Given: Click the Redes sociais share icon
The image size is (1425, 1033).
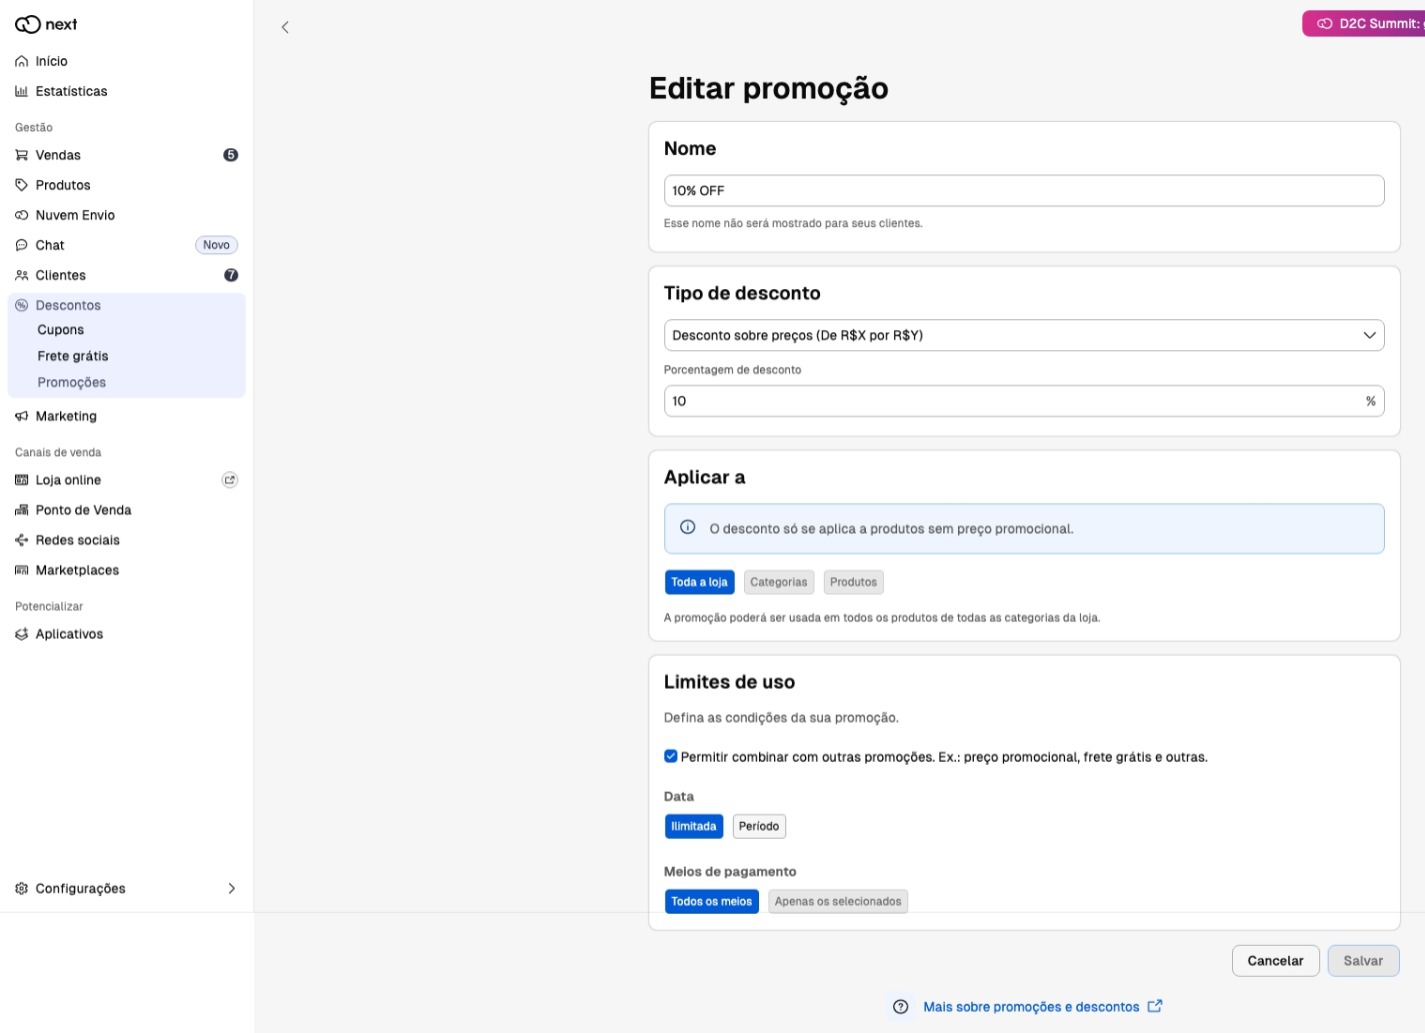Looking at the screenshot, I should pos(22,541).
